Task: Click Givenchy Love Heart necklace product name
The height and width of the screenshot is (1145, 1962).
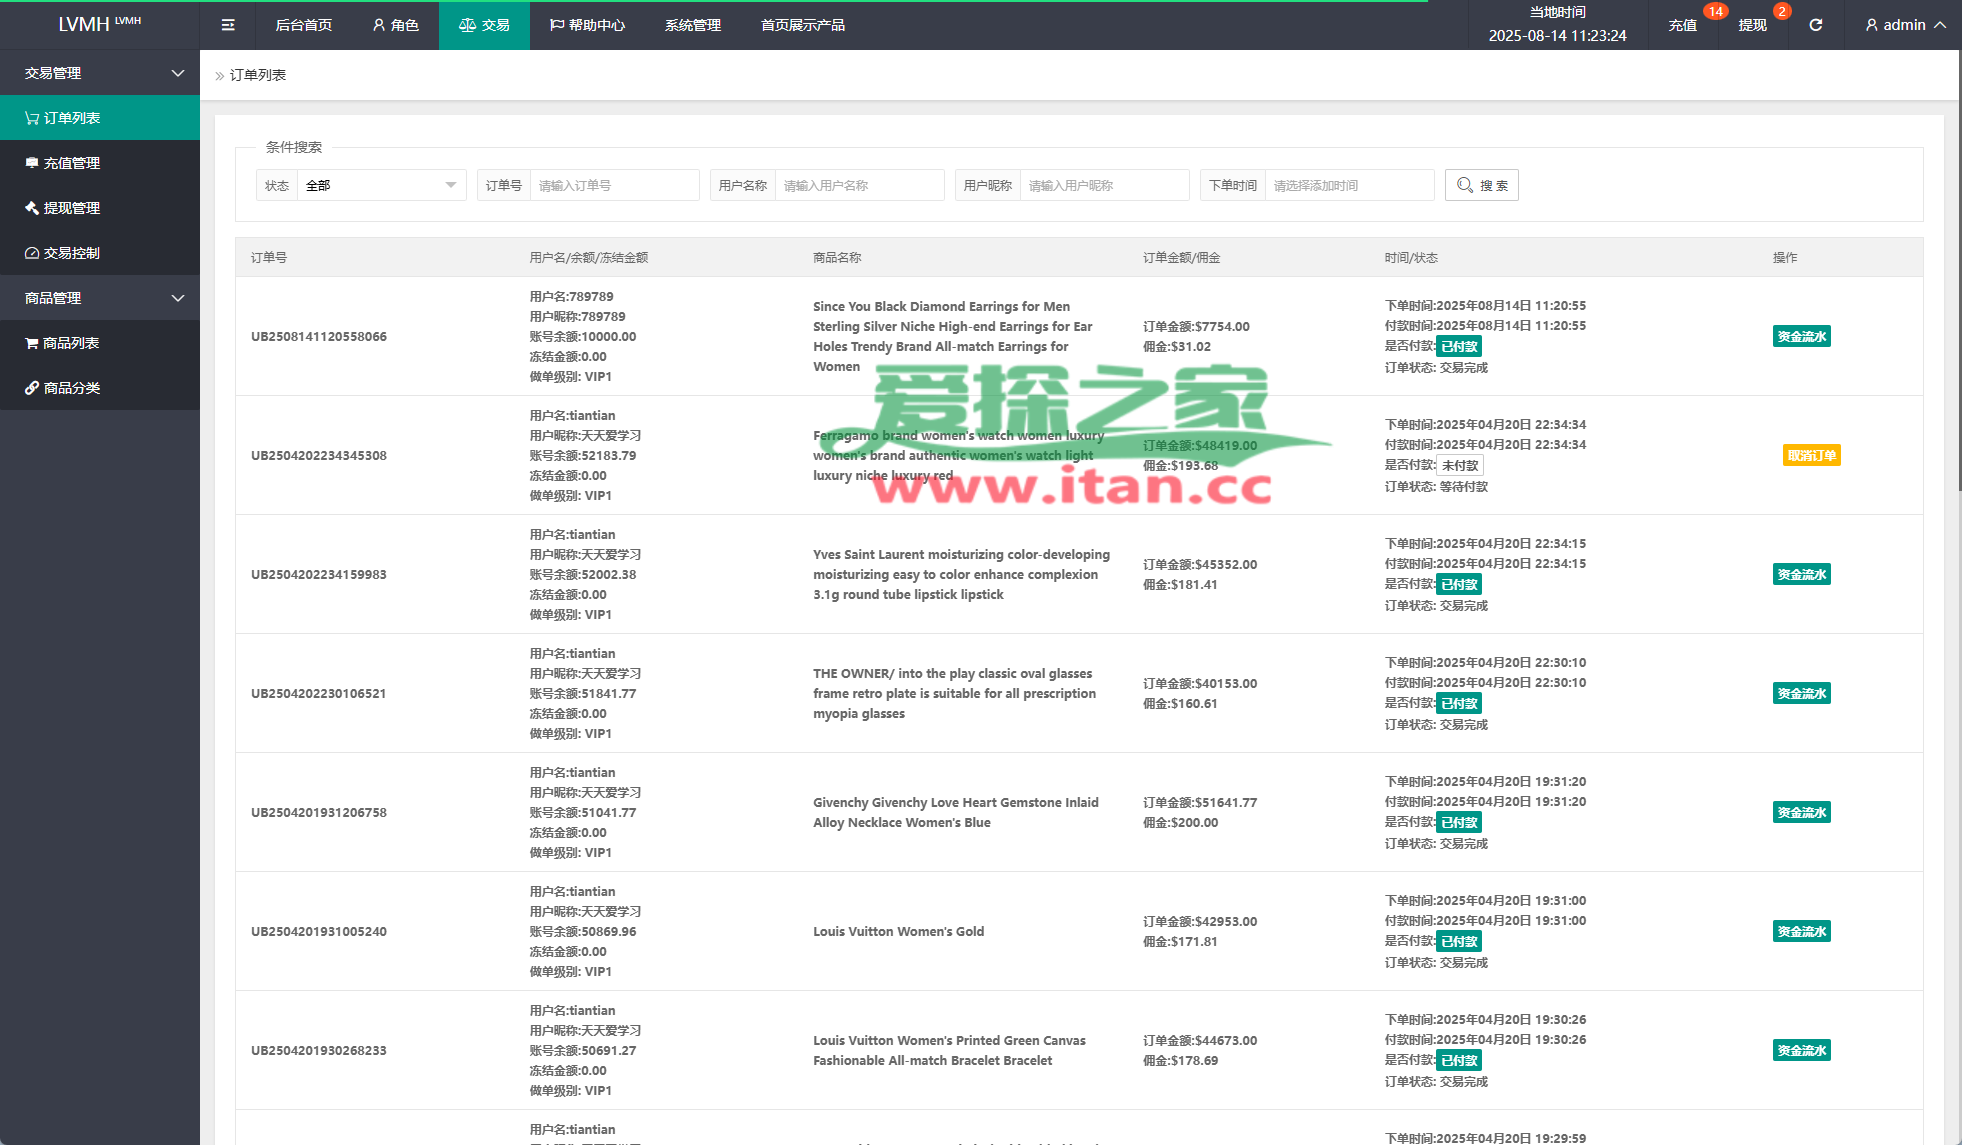Action: (955, 812)
